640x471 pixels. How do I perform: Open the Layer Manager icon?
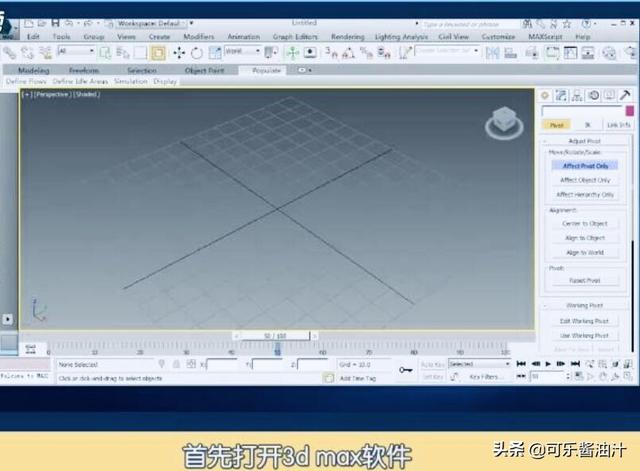click(x=531, y=53)
